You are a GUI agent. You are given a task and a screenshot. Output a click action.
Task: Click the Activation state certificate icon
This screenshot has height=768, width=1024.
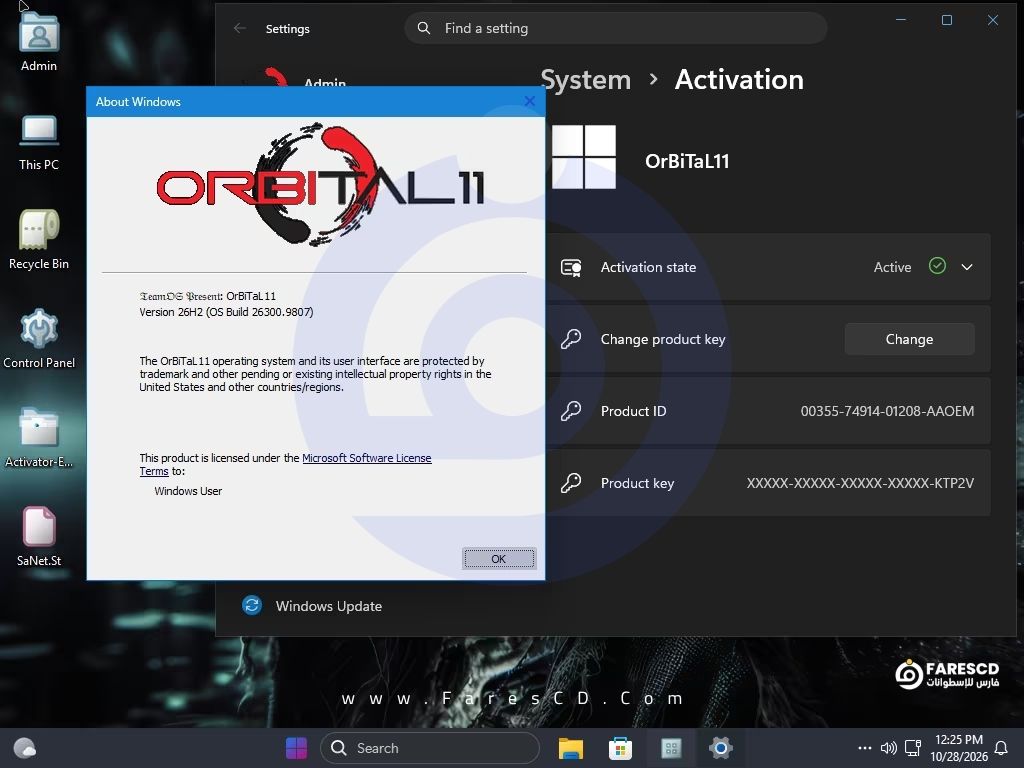[571, 267]
